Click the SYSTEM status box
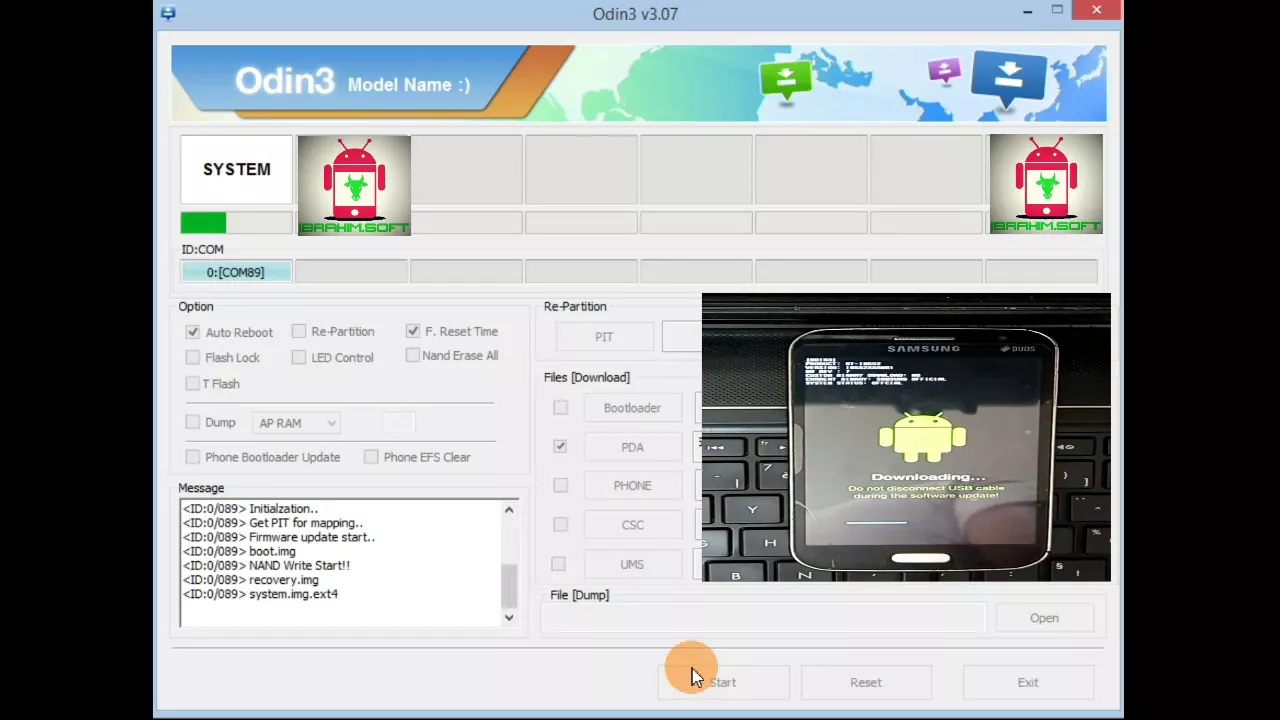This screenshot has height=720, width=1280. coord(236,169)
